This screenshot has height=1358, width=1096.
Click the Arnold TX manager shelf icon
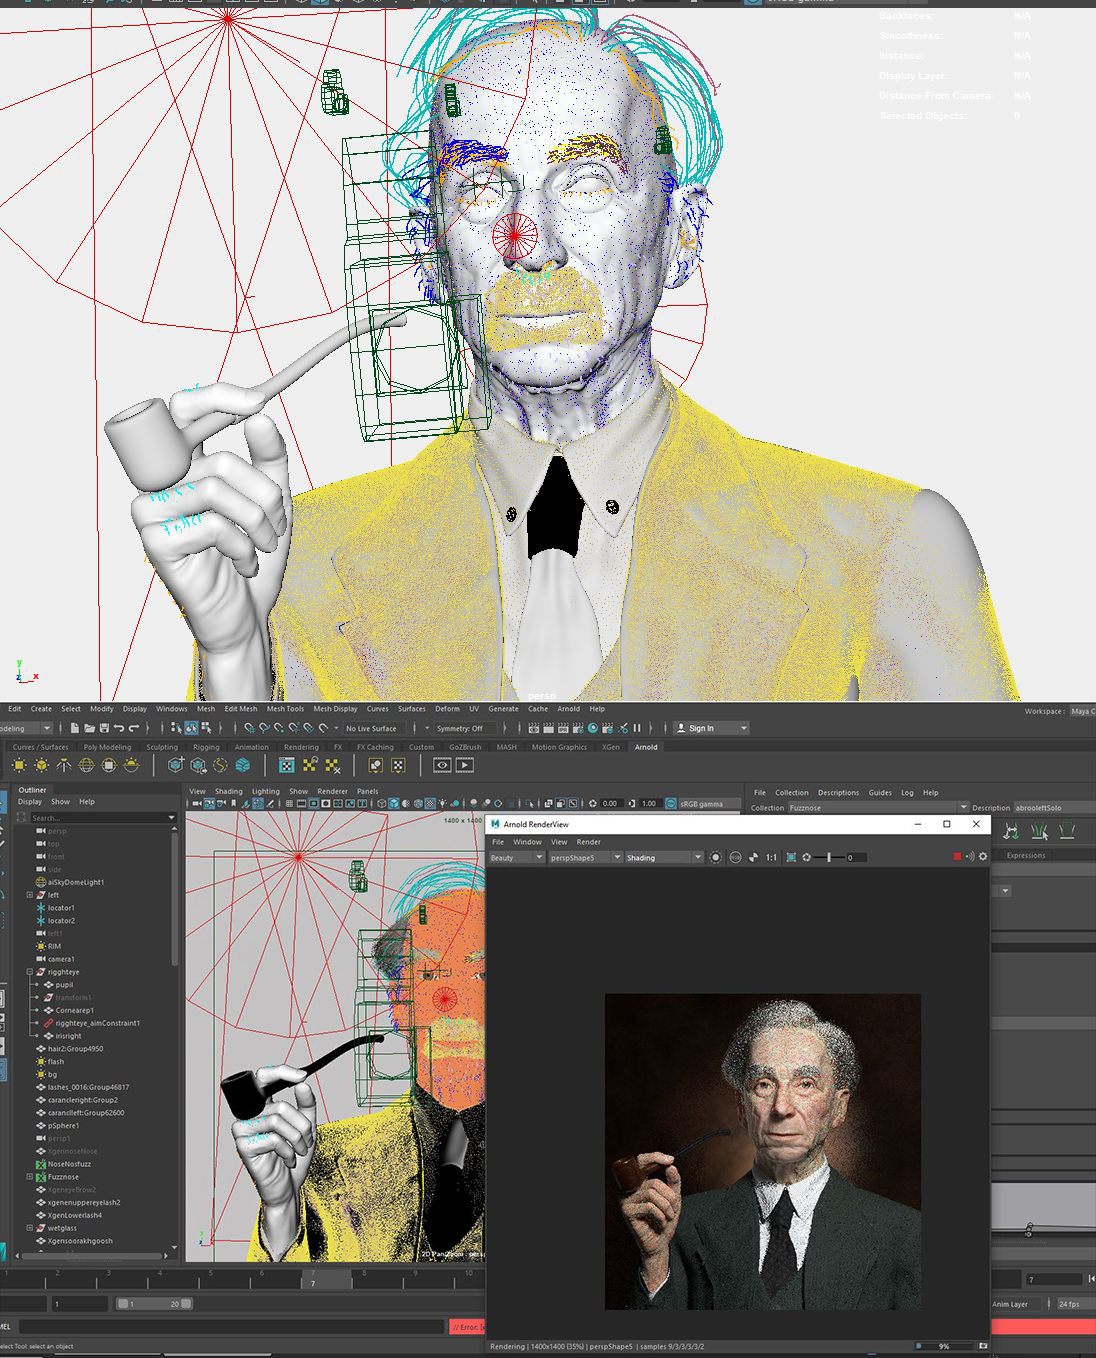[x=287, y=766]
